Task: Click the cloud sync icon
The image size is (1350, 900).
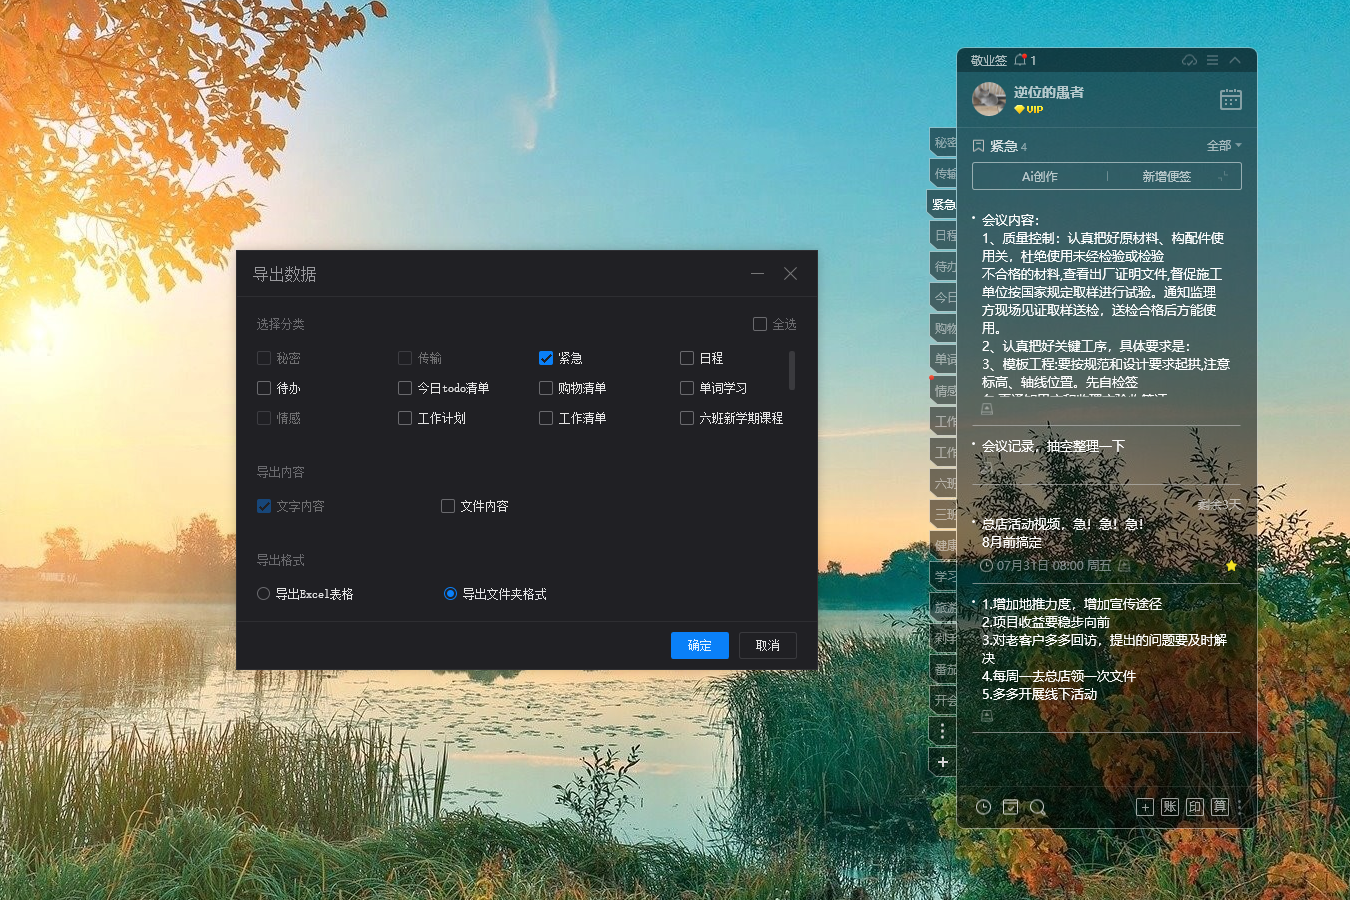Action: pos(1189,60)
